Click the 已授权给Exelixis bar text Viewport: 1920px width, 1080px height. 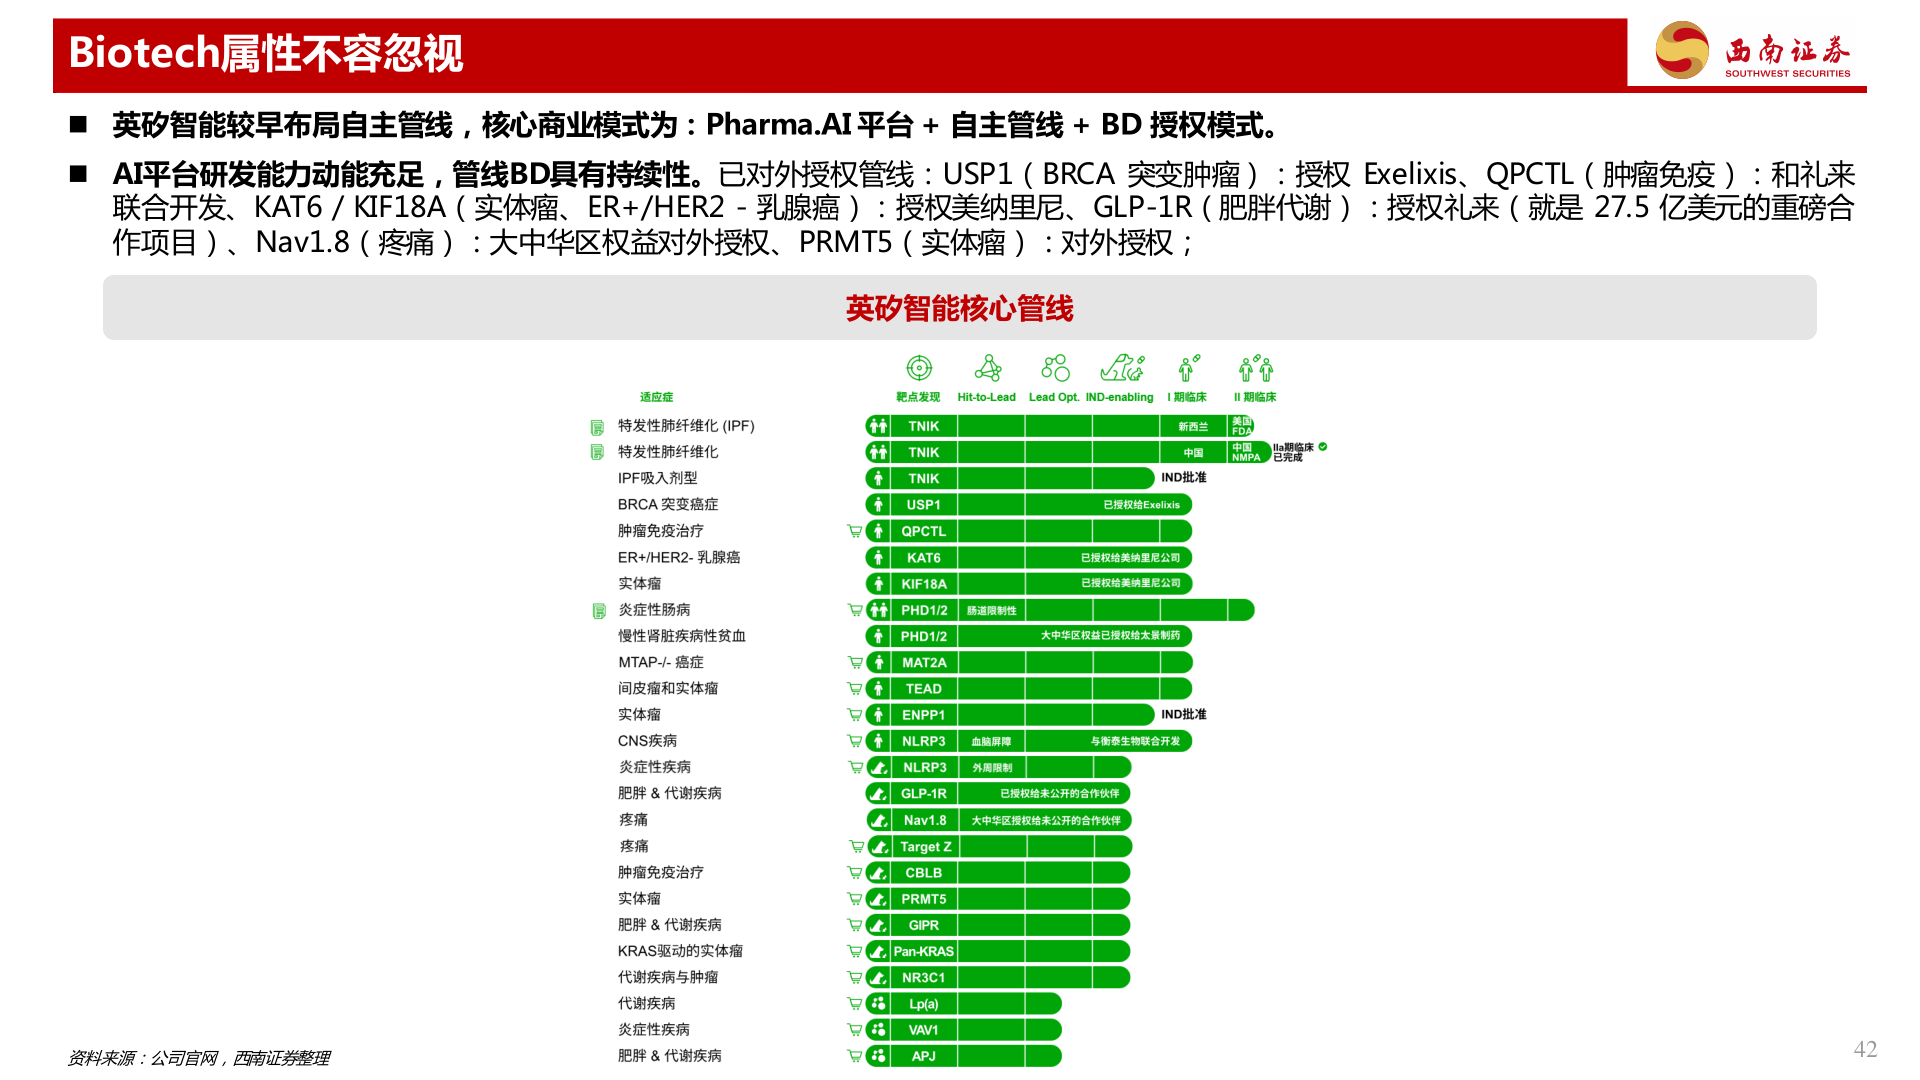coord(1141,505)
